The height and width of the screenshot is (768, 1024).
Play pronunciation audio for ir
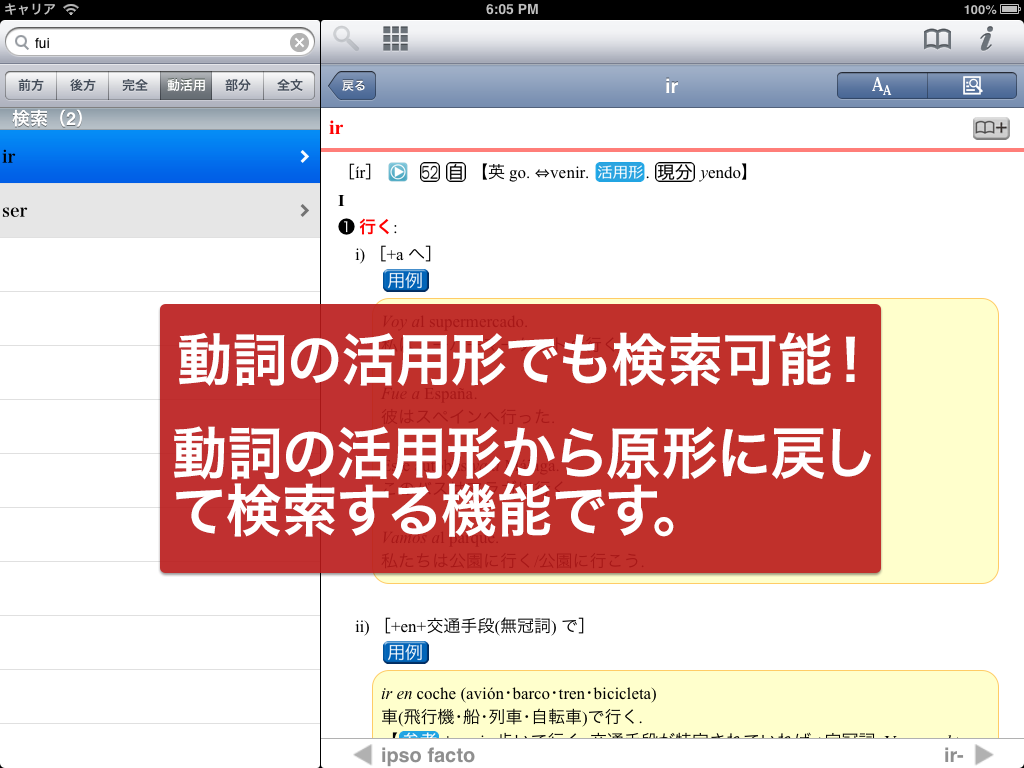[x=398, y=172]
